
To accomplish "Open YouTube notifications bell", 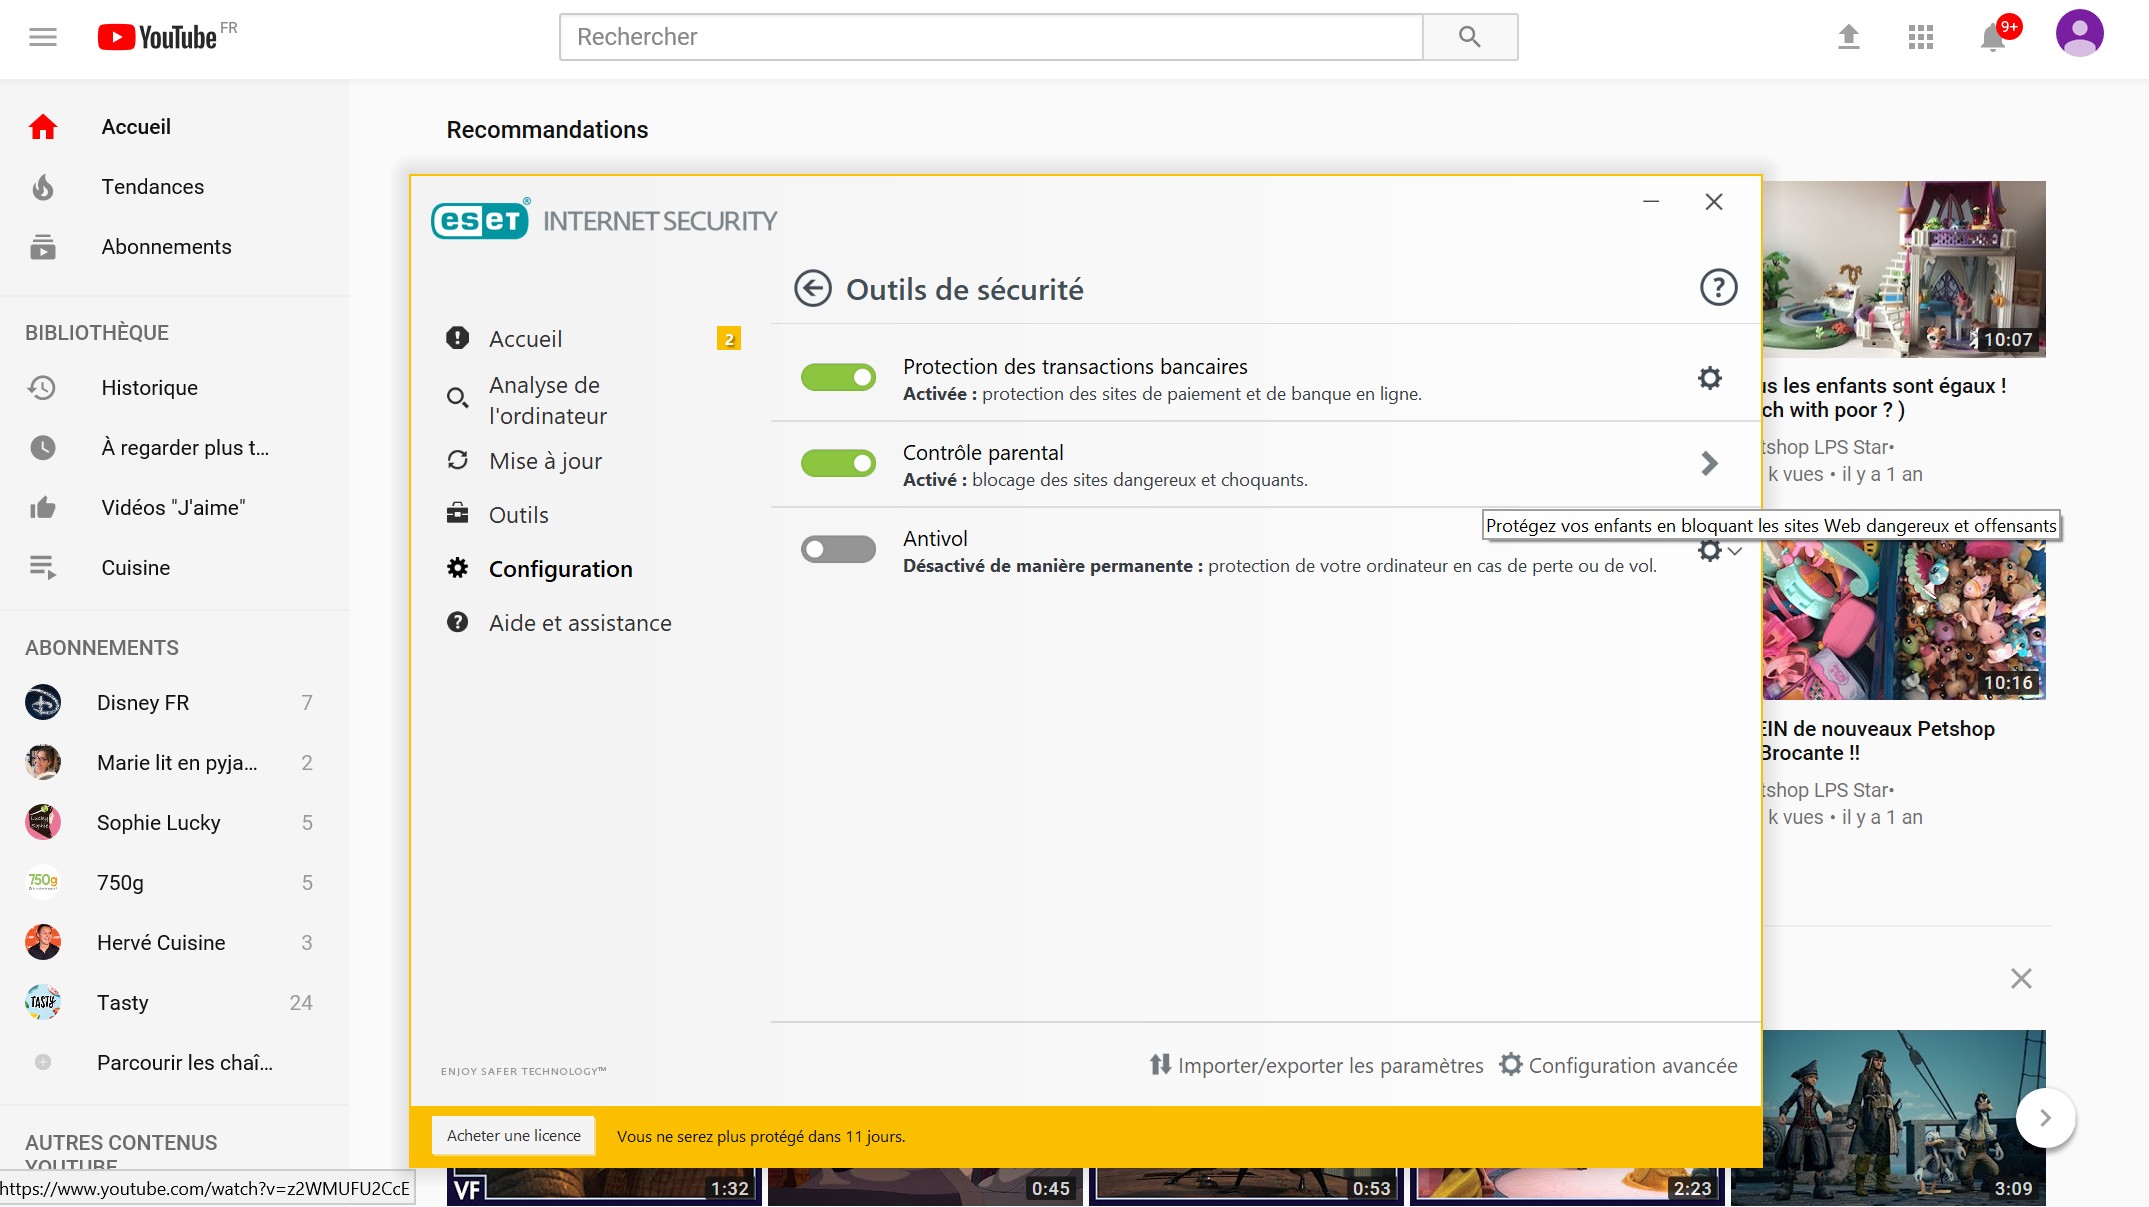I will pyautogui.click(x=1992, y=38).
